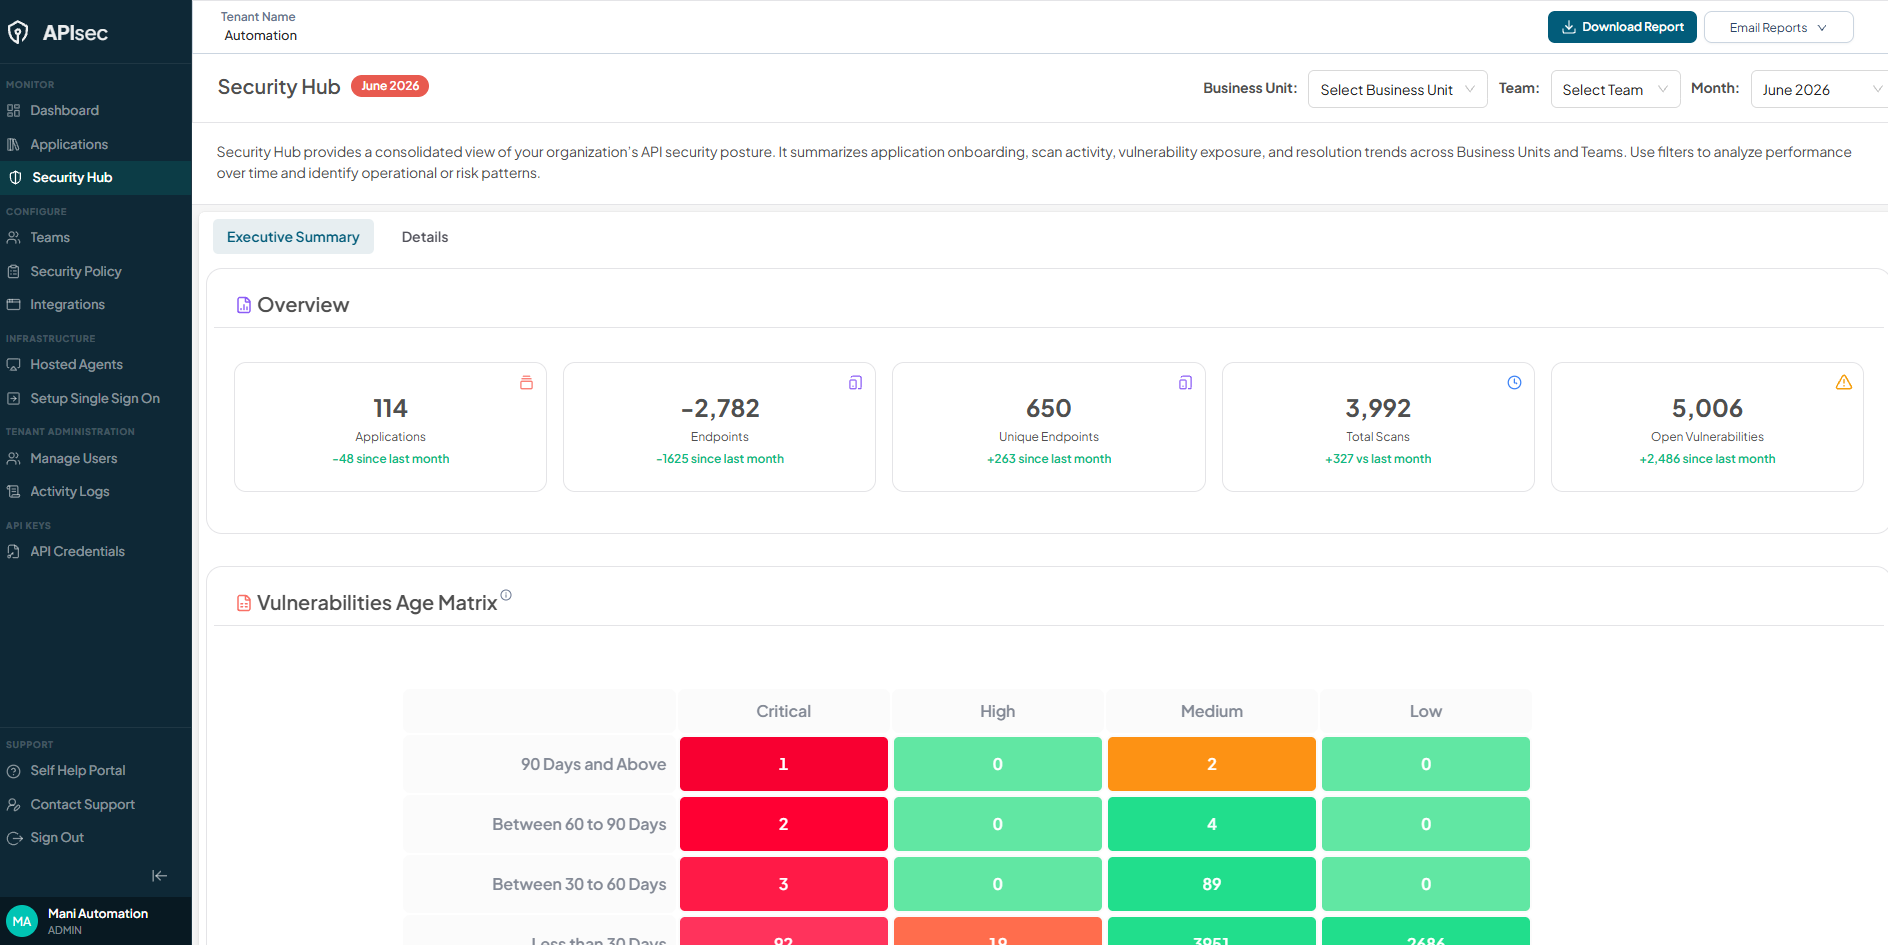Click the MA user avatar

pos(22,921)
